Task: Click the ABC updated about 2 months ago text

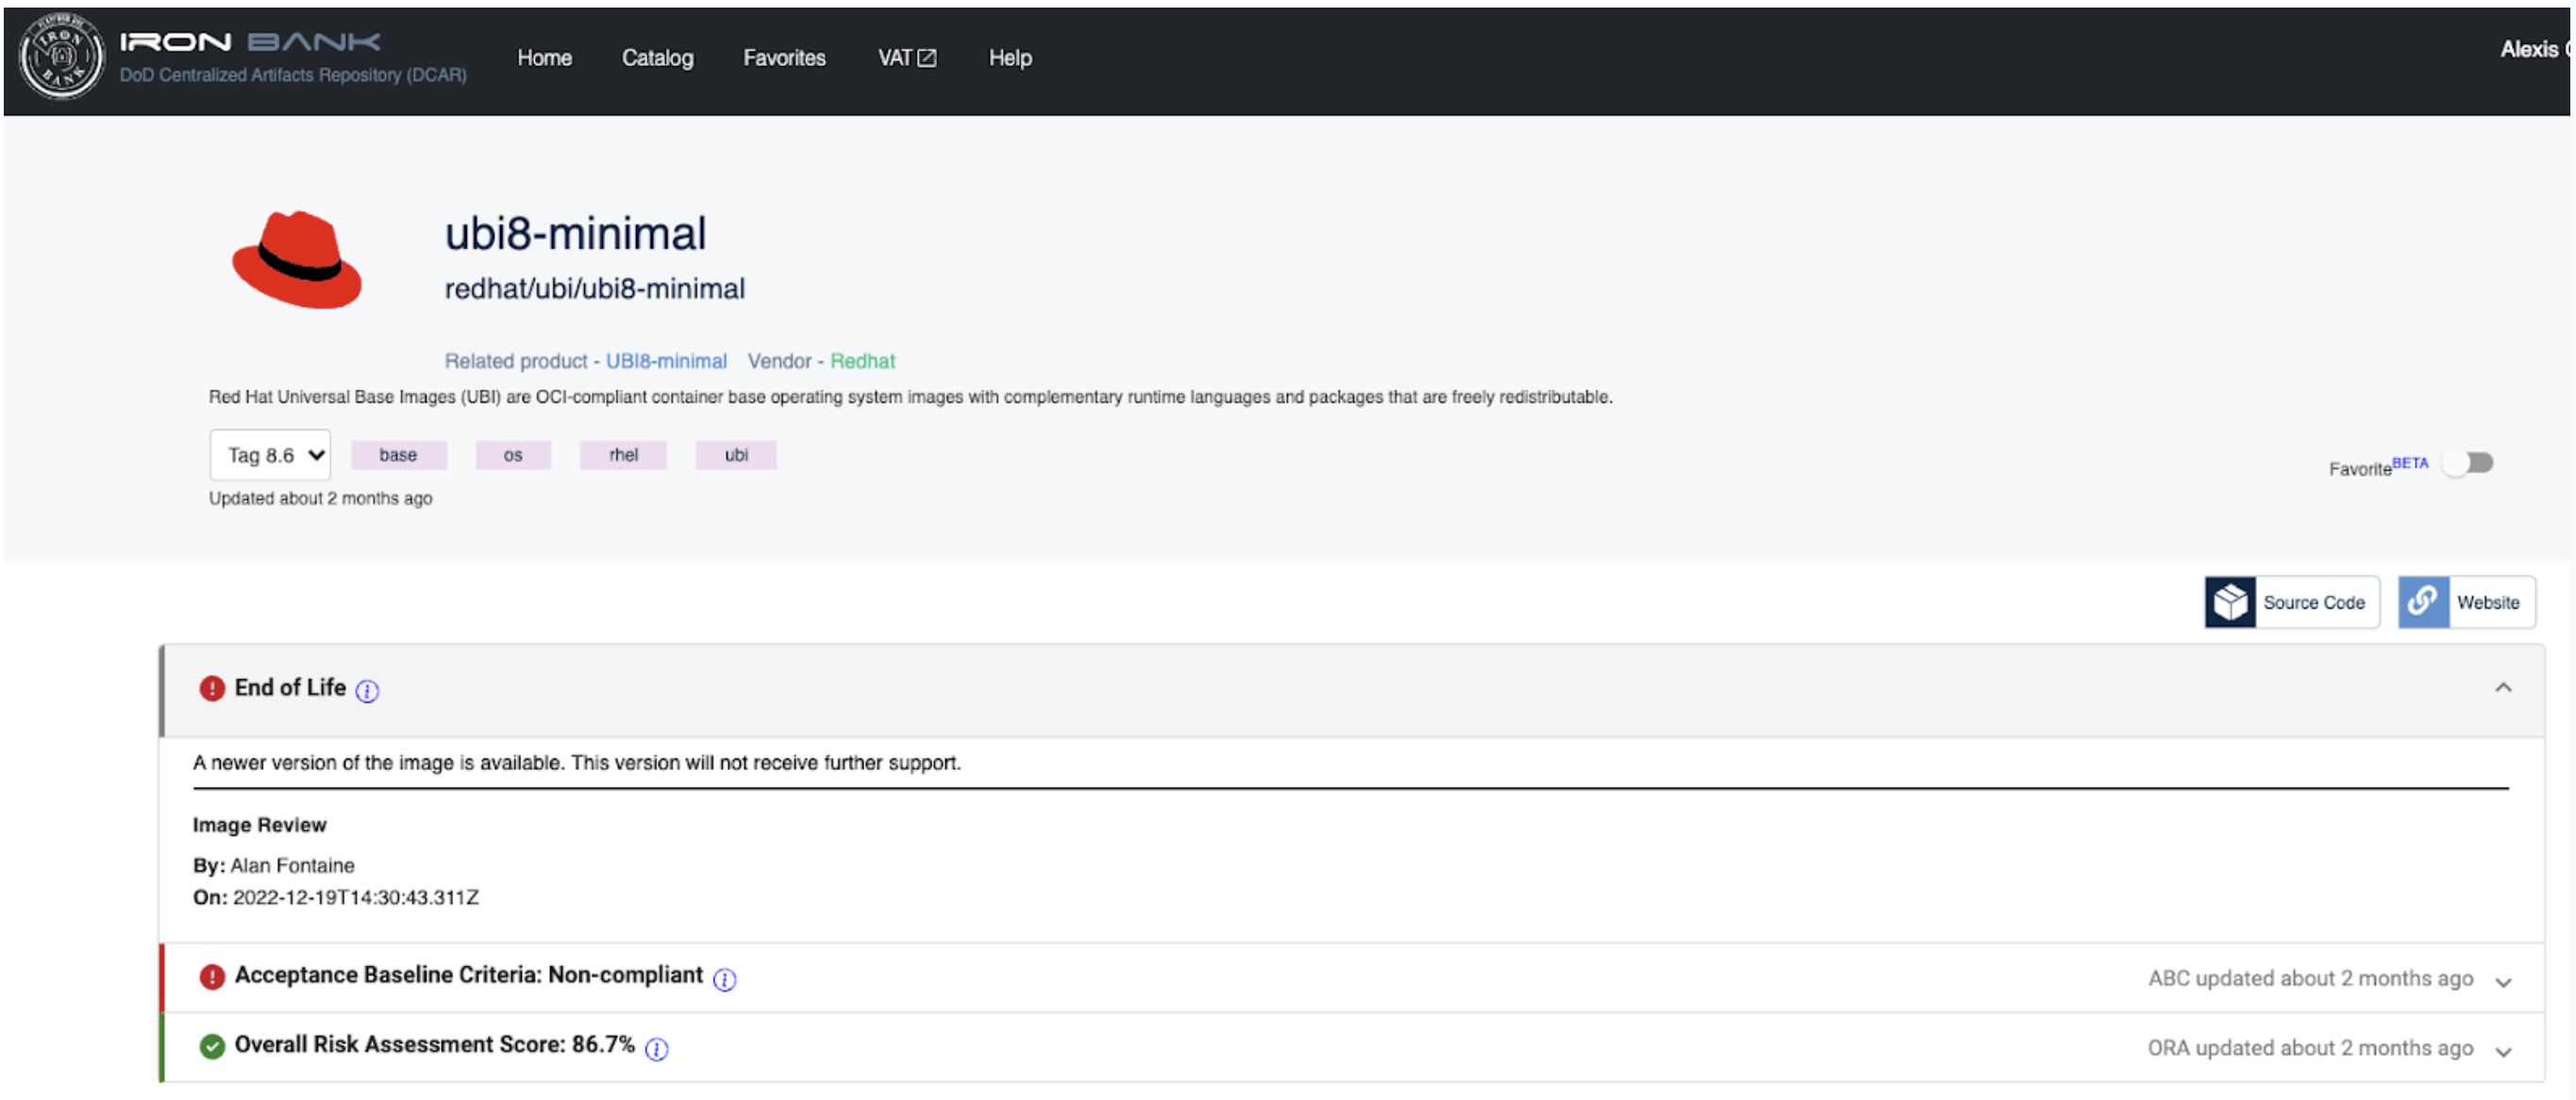Action: (2310, 978)
